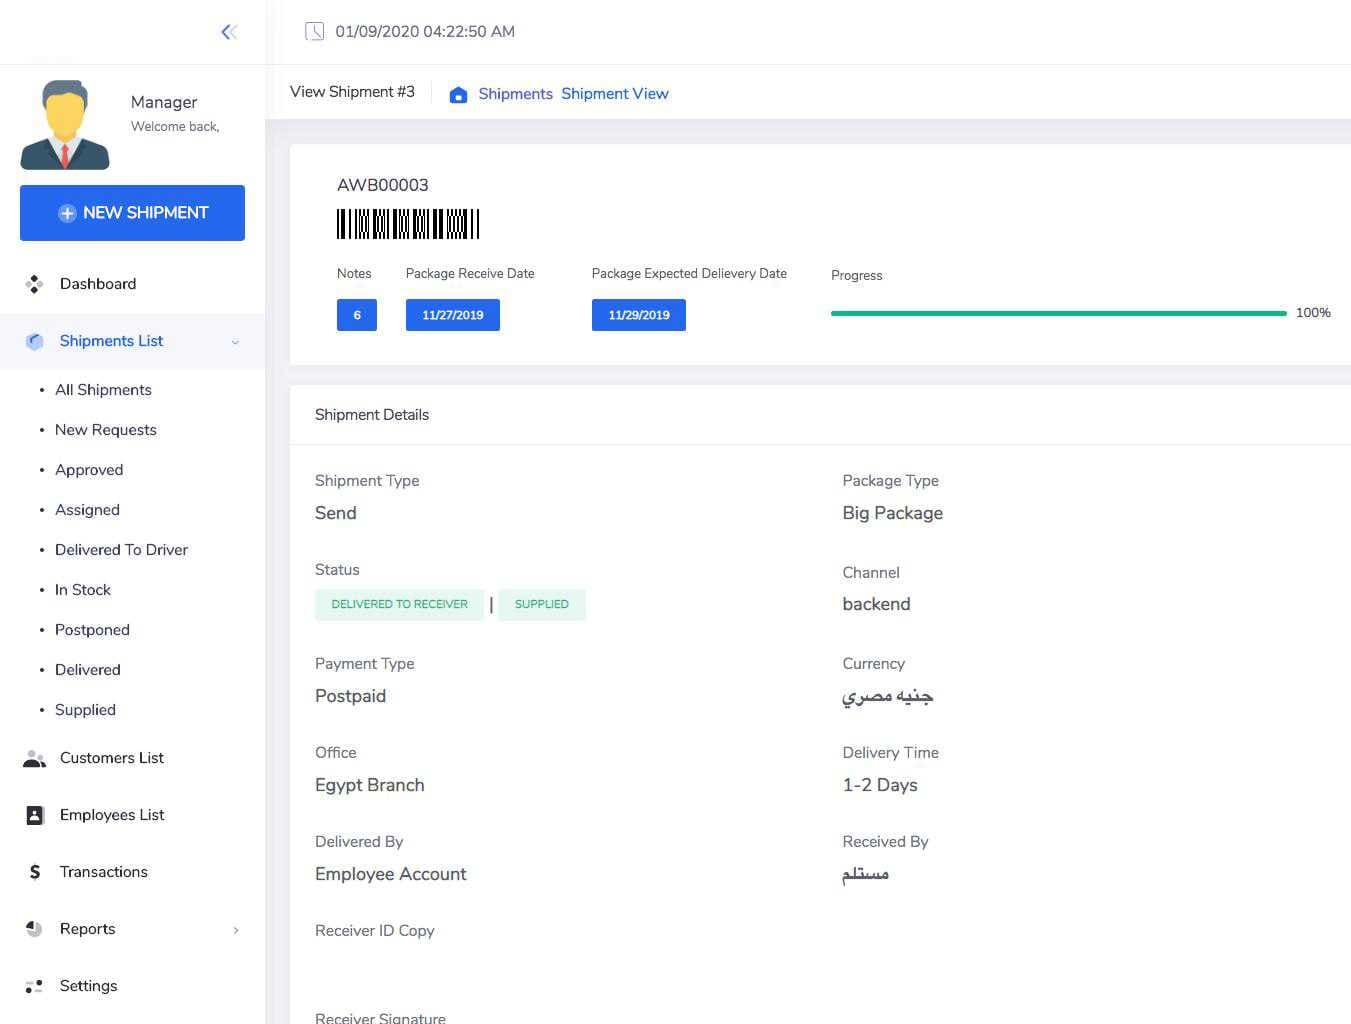Click the Settings icon in sidebar
The height and width of the screenshot is (1024, 1351).
pyautogui.click(x=34, y=986)
